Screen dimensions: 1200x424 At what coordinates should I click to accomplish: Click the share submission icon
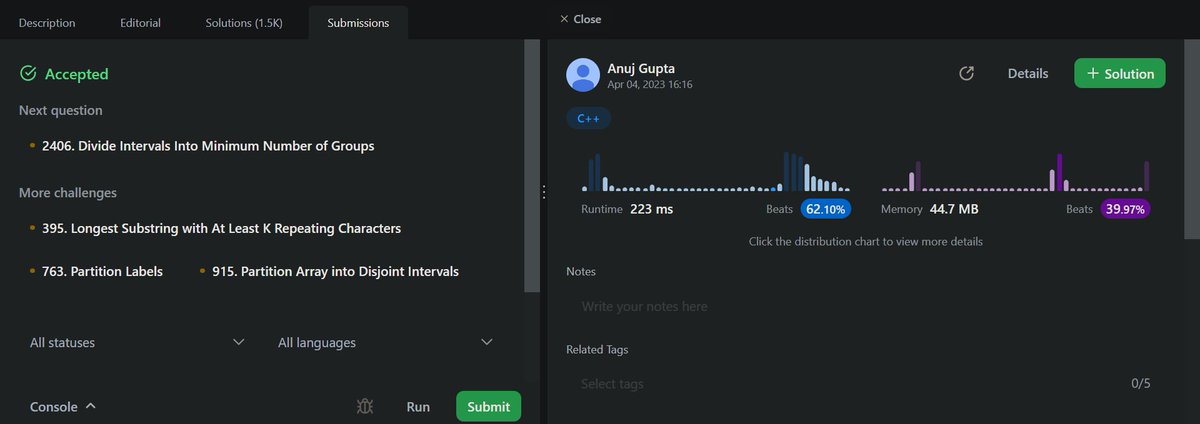tap(966, 74)
